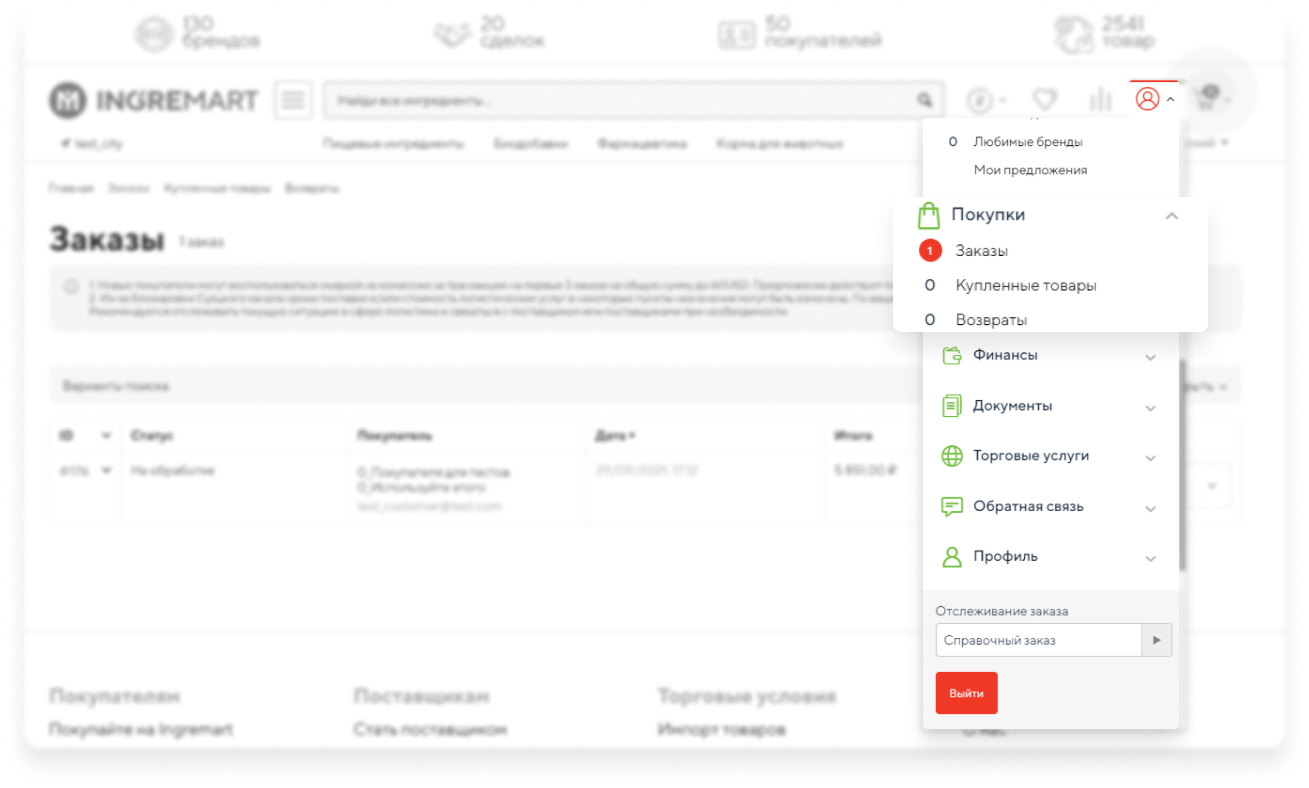1309x788 pixels.
Task: Open the comparison bar chart icon
Action: [x=1101, y=99]
